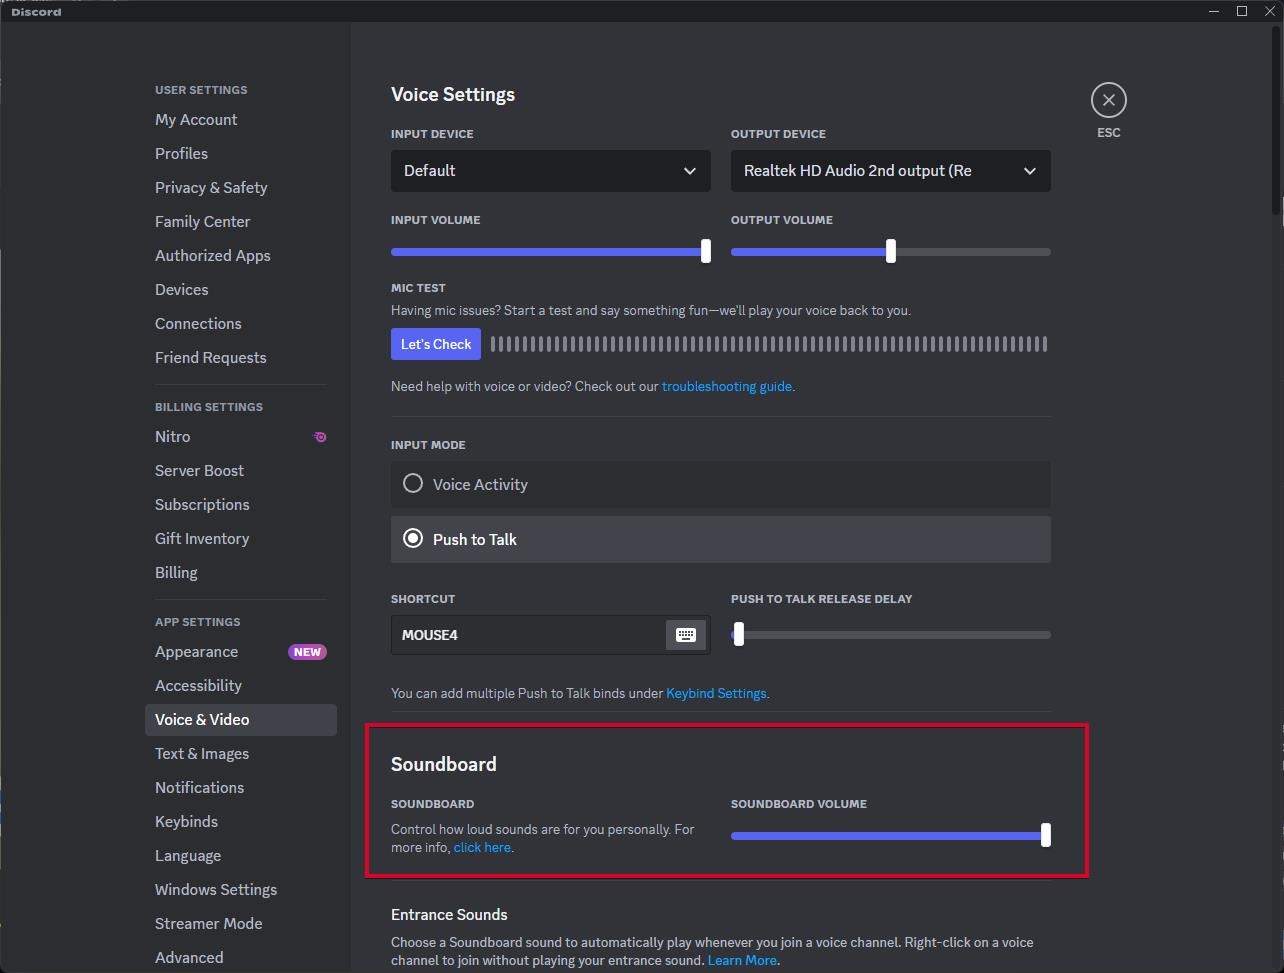Click the Voice Settings heading

pos(453,95)
